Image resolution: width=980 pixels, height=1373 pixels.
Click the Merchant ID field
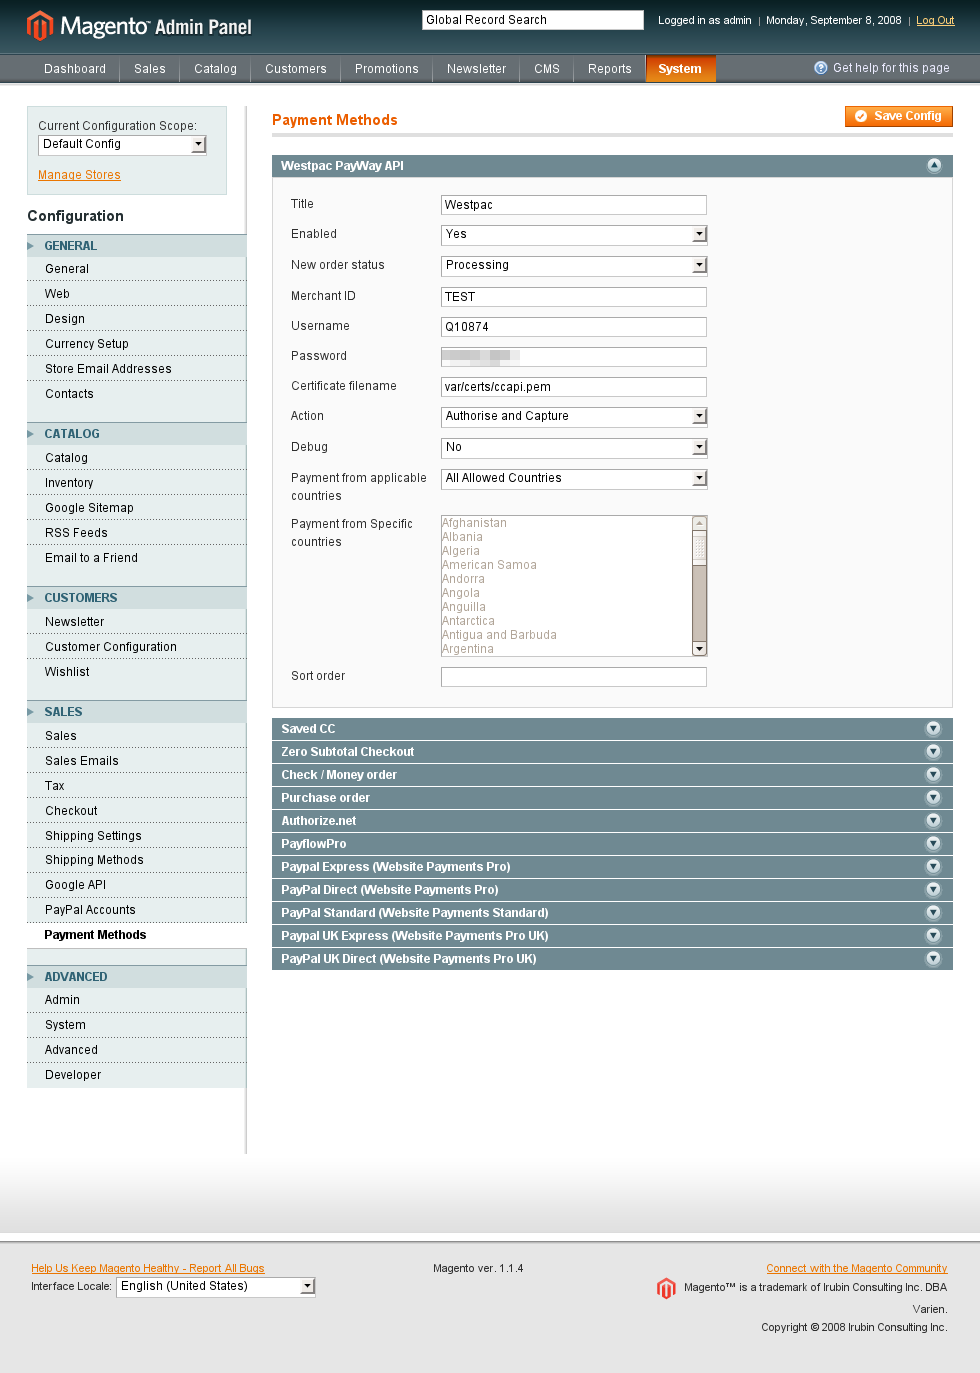(574, 297)
